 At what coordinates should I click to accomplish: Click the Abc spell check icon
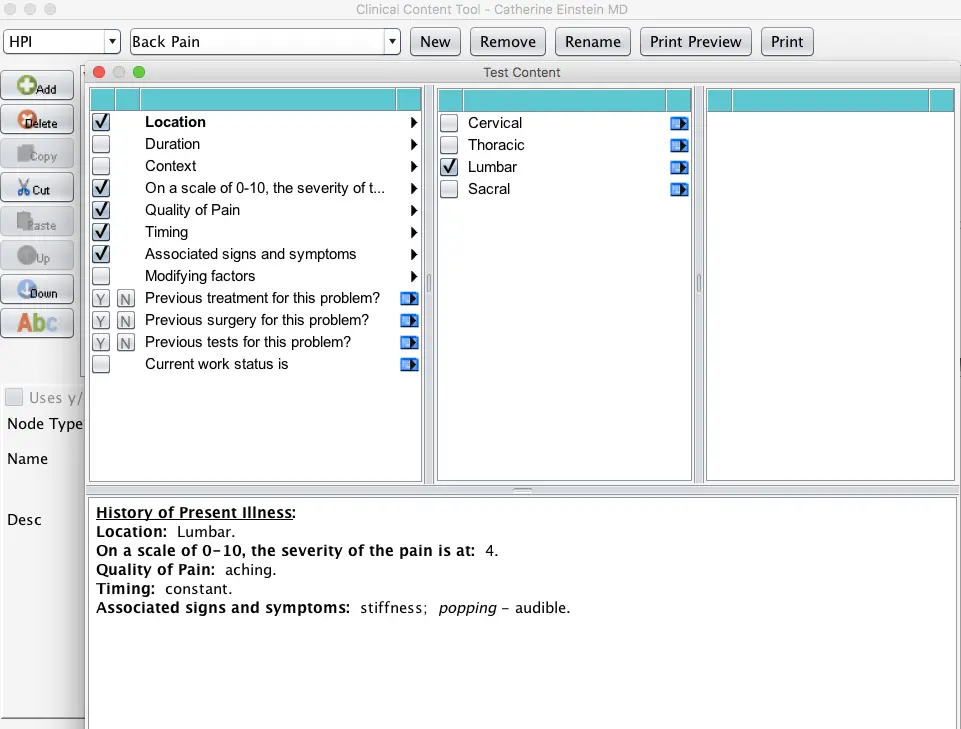click(x=37, y=323)
